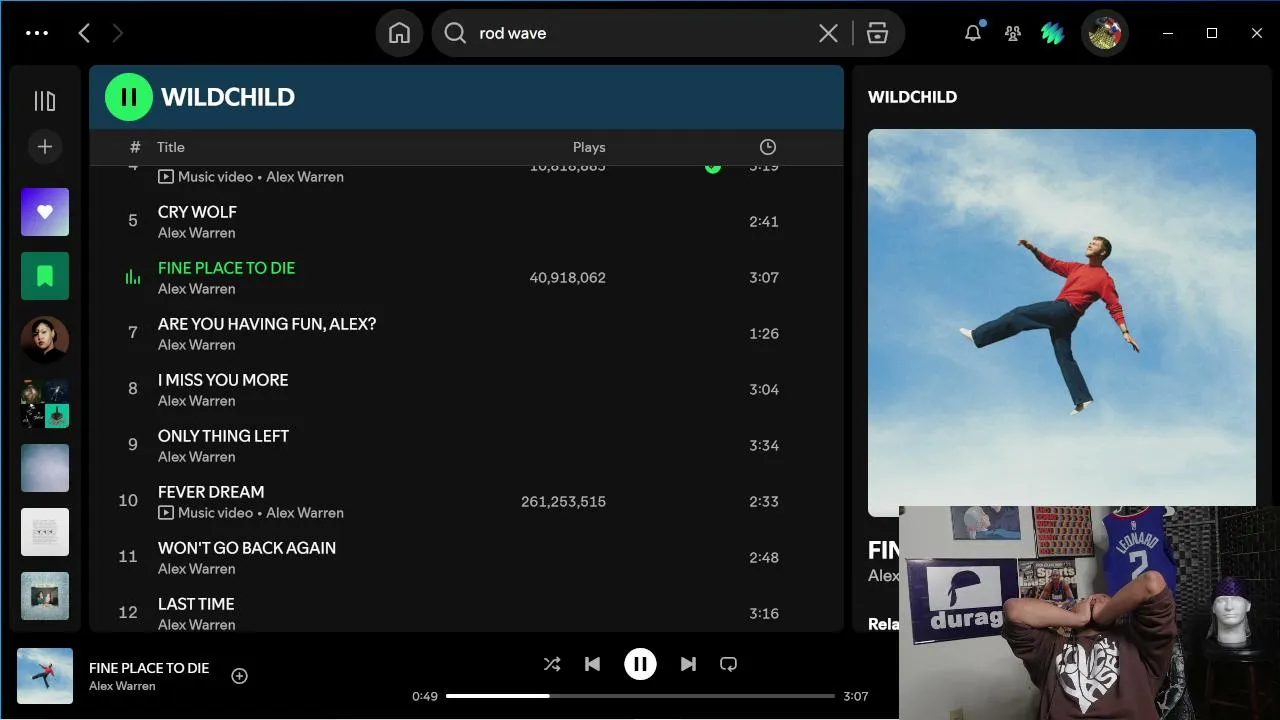Open the artist portrait in sidebar
The image size is (1280, 720).
45,340
